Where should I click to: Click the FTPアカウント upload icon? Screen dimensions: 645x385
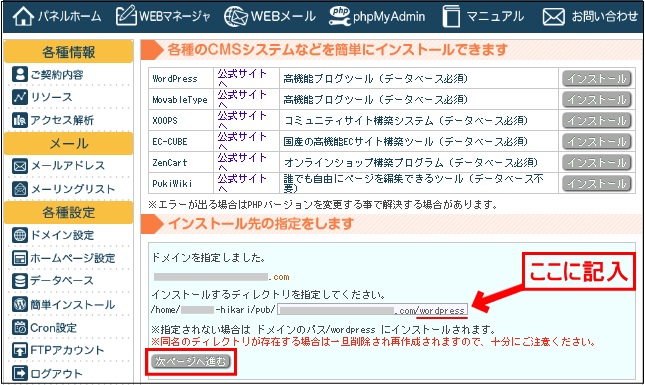(20, 350)
